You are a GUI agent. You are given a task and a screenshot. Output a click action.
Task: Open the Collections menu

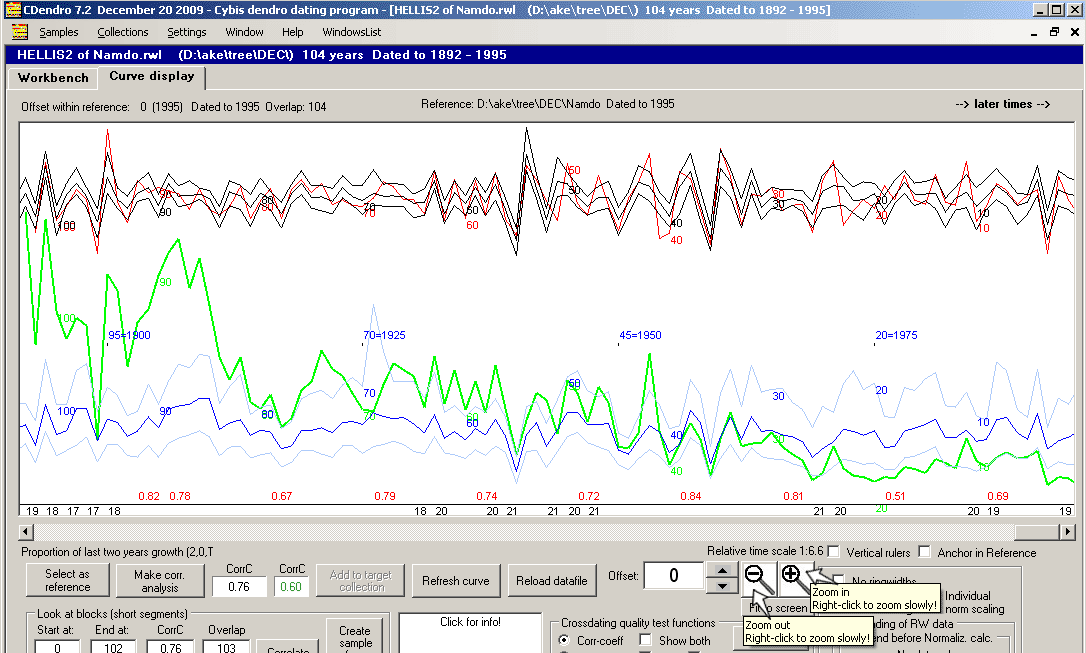click(x=123, y=32)
